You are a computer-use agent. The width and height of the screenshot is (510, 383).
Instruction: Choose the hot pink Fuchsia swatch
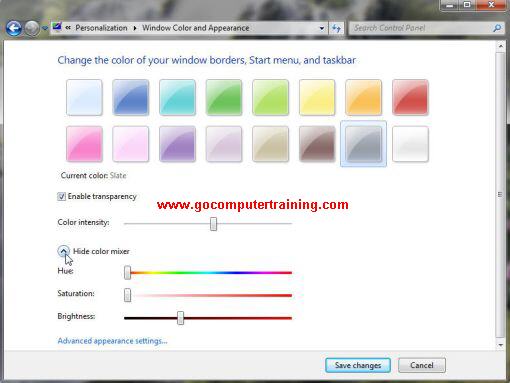click(84, 144)
